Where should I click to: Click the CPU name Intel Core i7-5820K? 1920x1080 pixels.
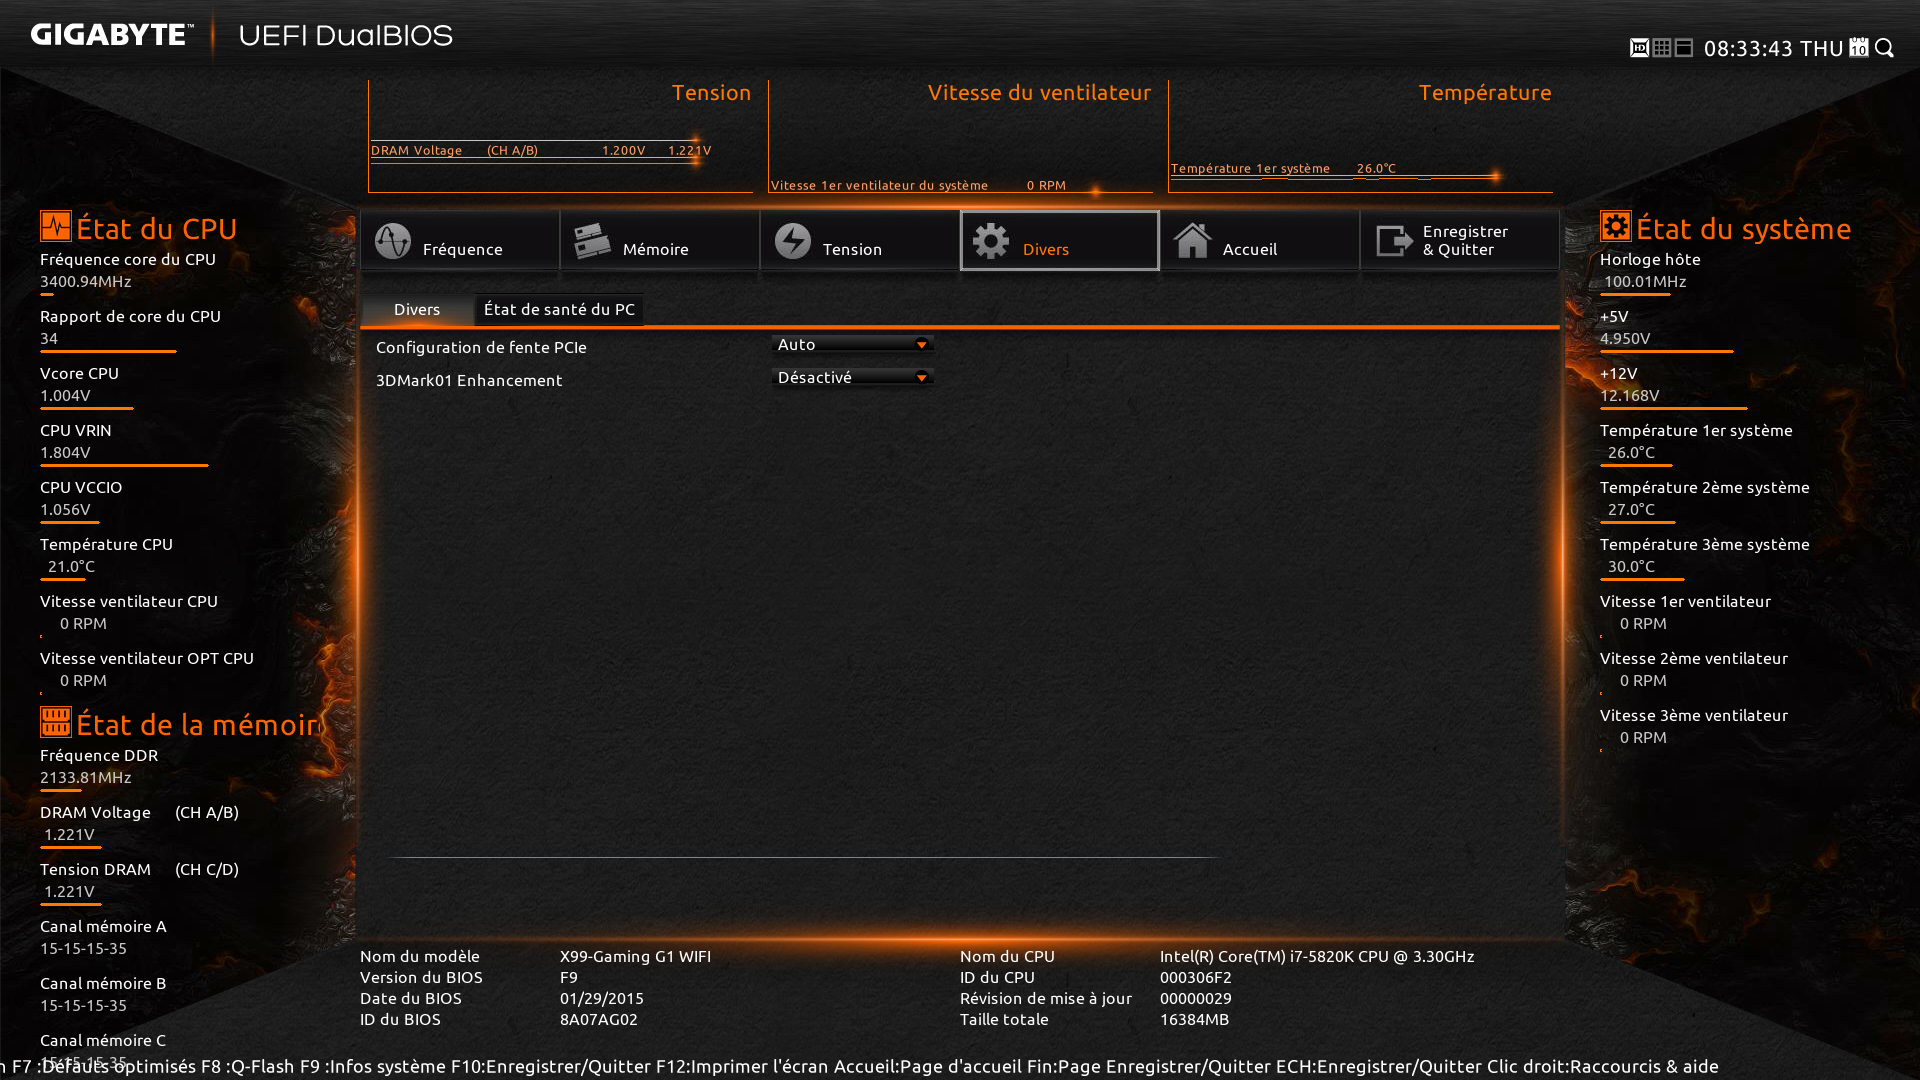click(x=1317, y=956)
